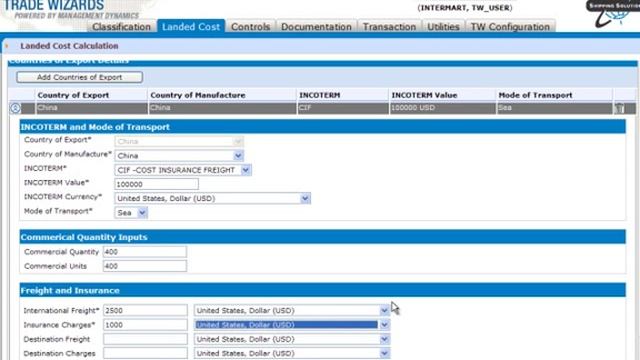This screenshot has width=640, height=360.
Task: Open the Mode of Transport Sea dropdown
Action: 131,213
